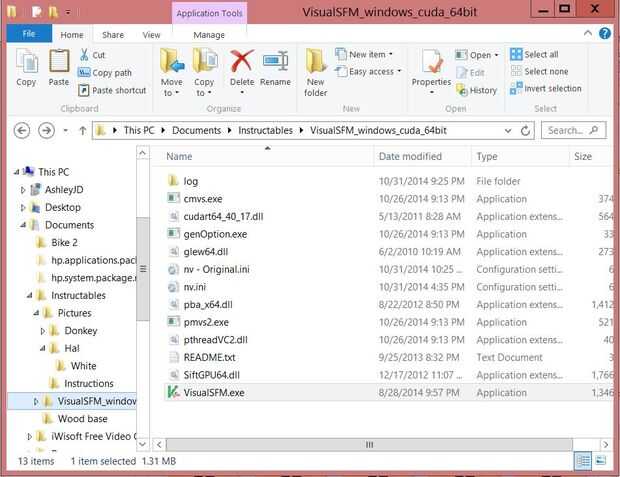Select the SiftGPU64.dll file
This screenshot has width=620, height=477.
(x=212, y=375)
